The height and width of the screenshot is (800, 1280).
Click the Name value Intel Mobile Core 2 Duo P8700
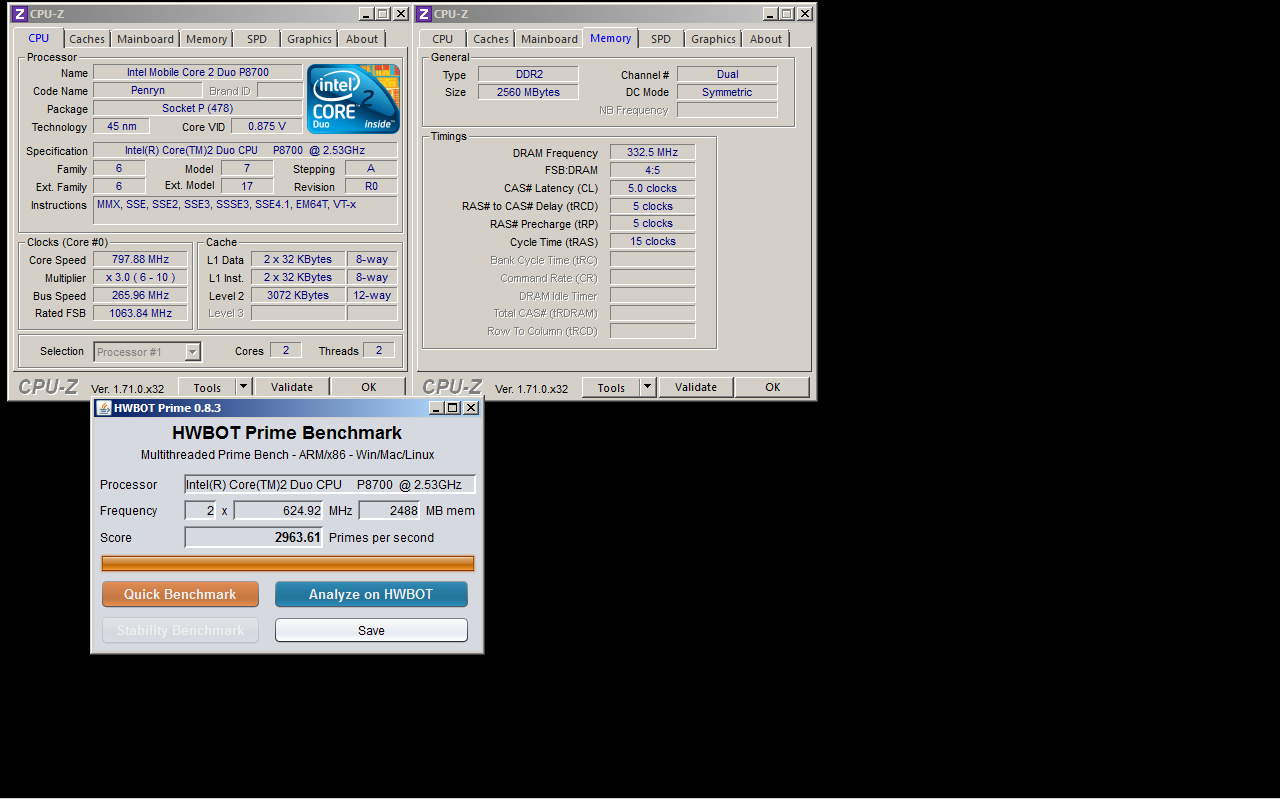point(197,73)
